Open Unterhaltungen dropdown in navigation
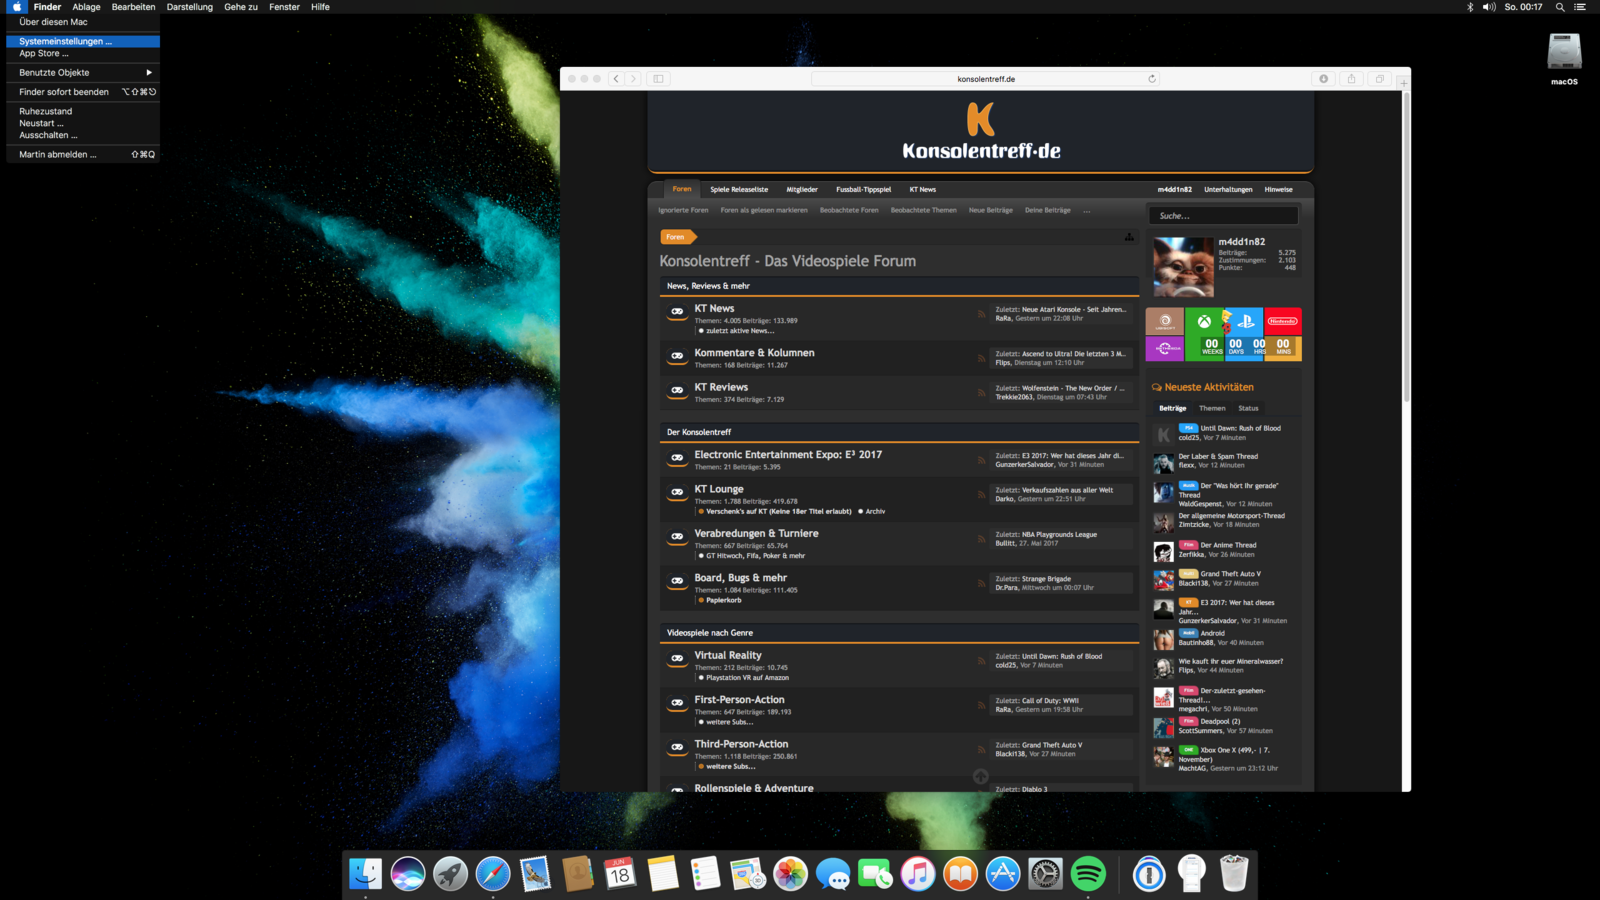Viewport: 1600px width, 900px height. (1228, 189)
